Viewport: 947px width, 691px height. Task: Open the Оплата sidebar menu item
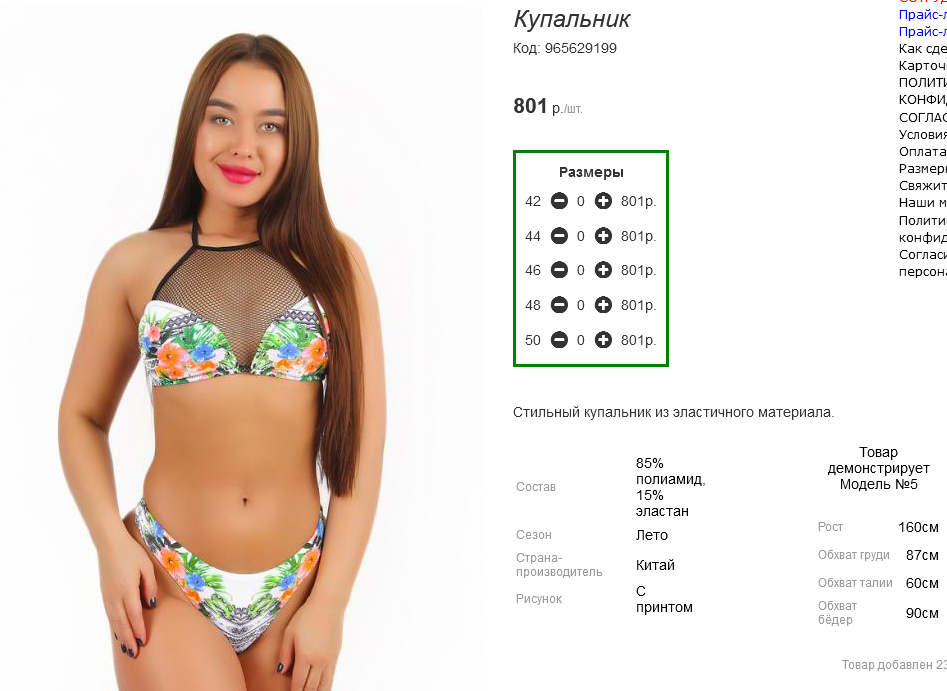922,152
